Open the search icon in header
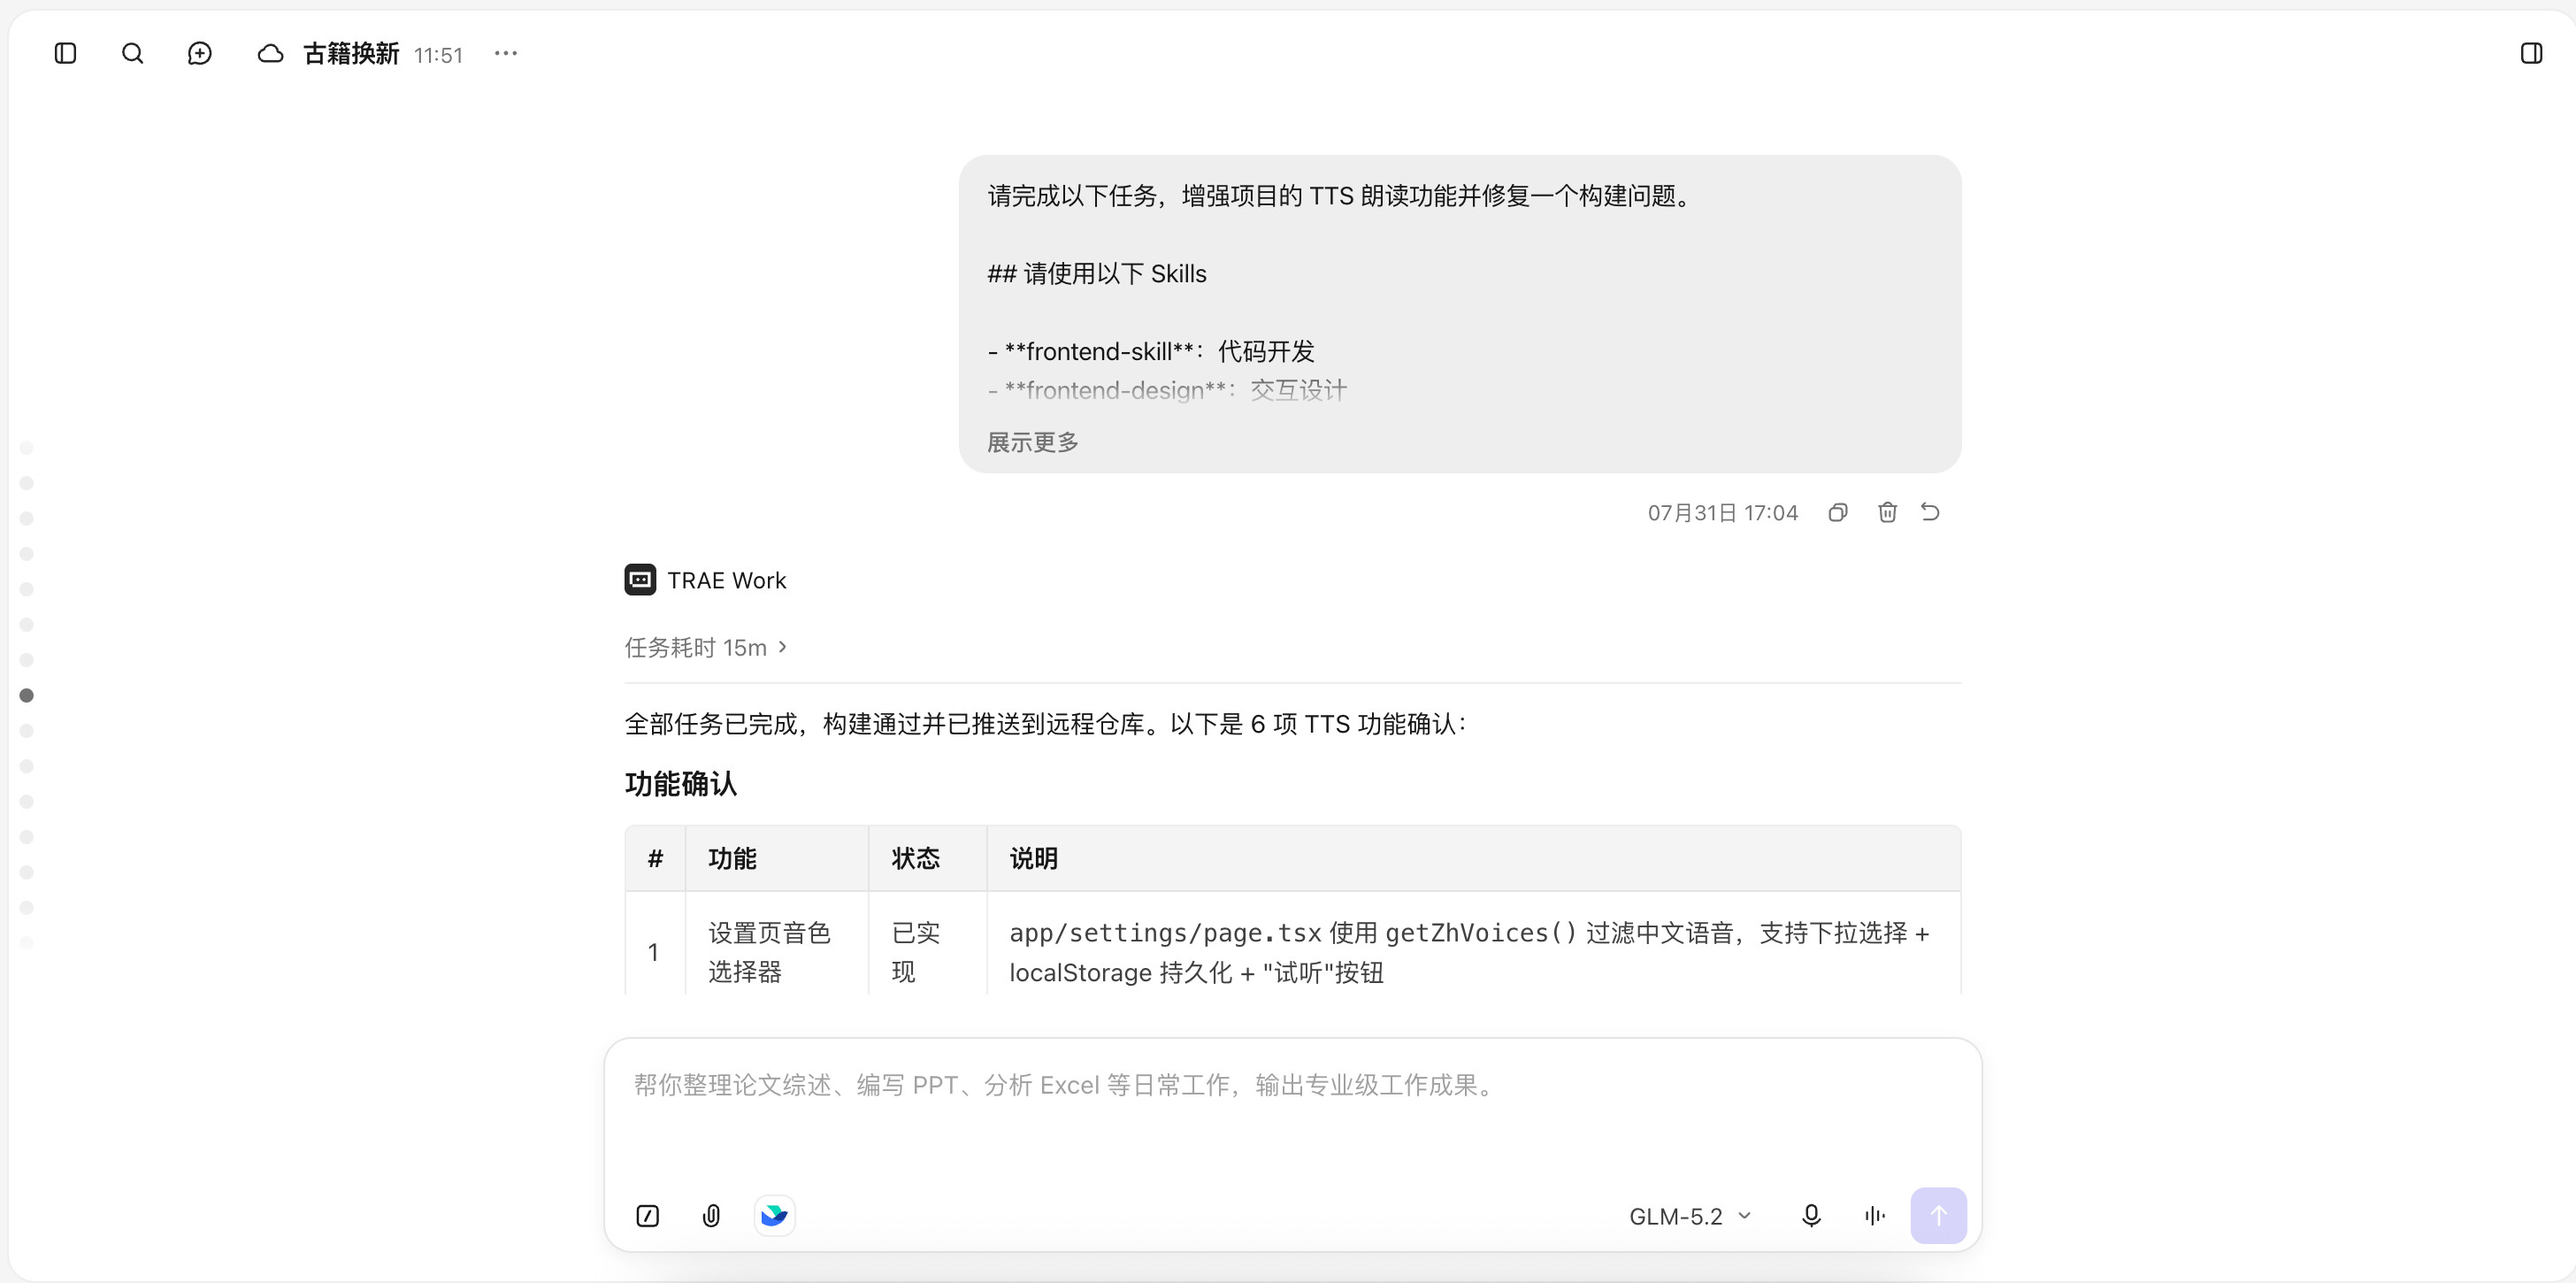The image size is (2576, 1283). coord(132,53)
